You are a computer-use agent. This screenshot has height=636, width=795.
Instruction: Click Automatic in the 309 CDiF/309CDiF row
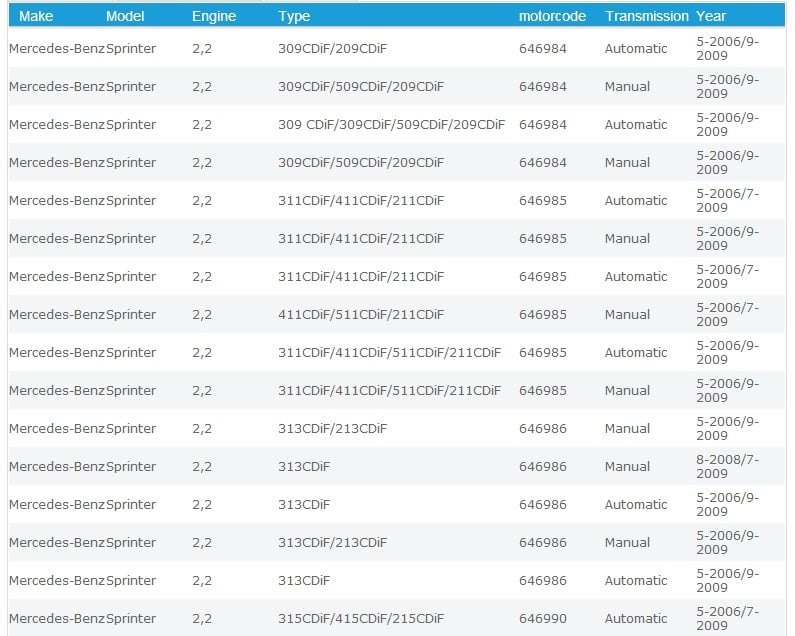tap(636, 125)
